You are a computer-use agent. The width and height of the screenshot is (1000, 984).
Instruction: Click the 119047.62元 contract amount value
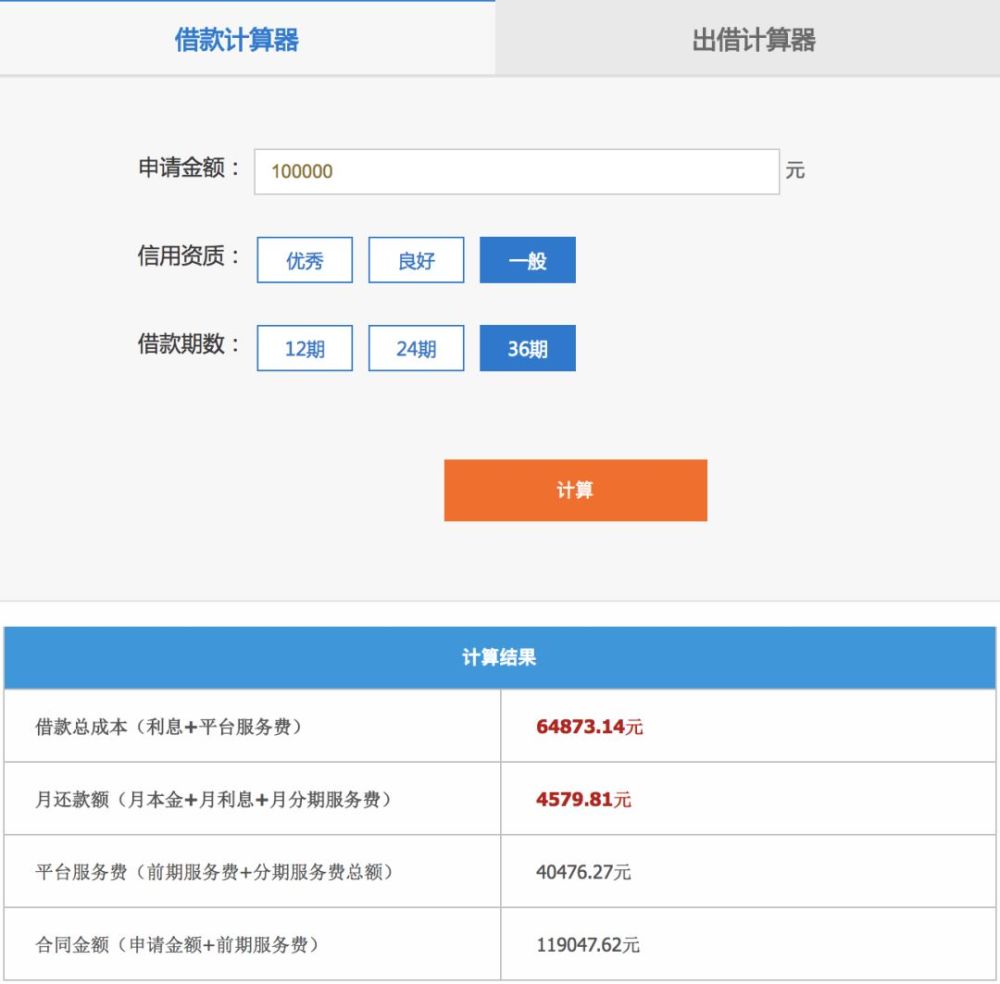pyautogui.click(x=587, y=944)
